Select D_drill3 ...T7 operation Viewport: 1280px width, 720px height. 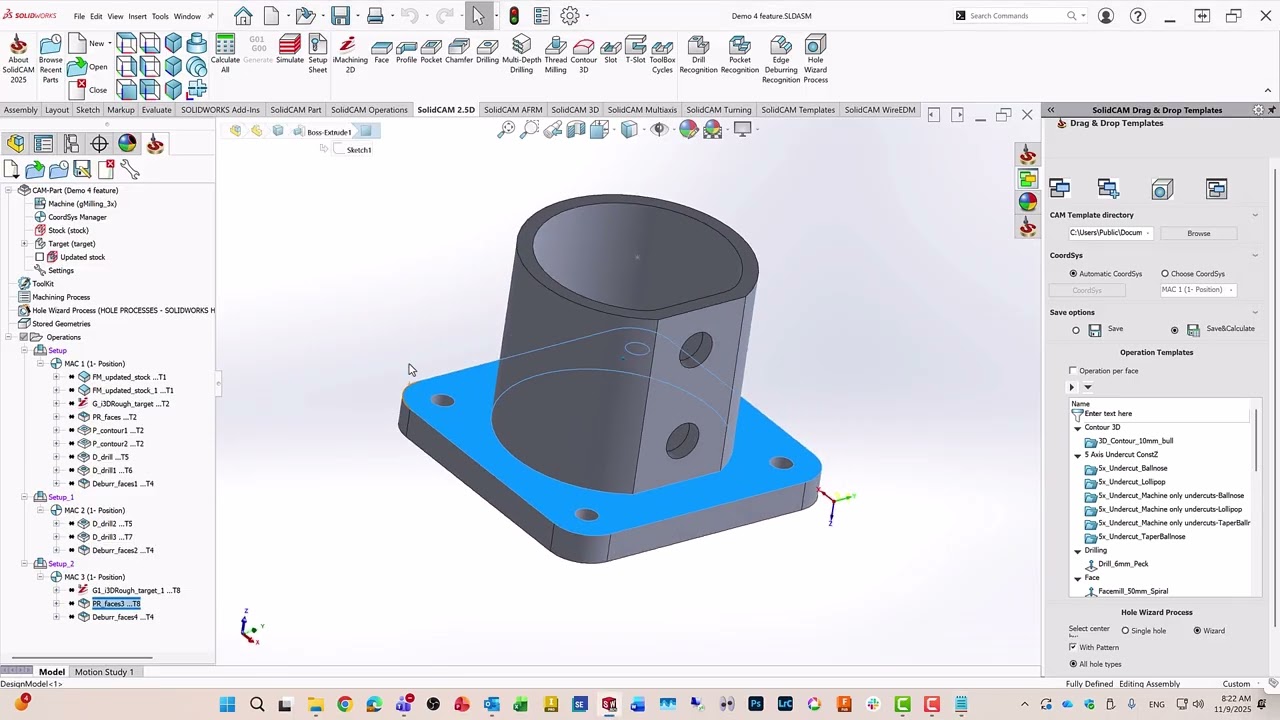[x=112, y=537]
